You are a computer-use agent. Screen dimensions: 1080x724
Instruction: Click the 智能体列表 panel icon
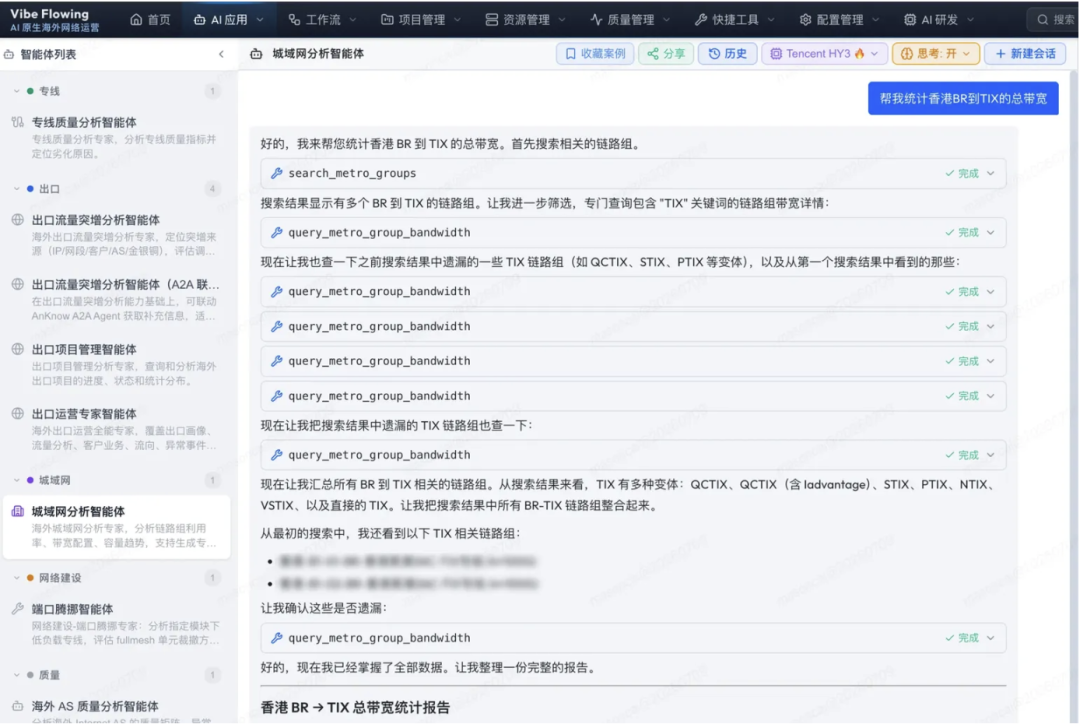click(9, 54)
